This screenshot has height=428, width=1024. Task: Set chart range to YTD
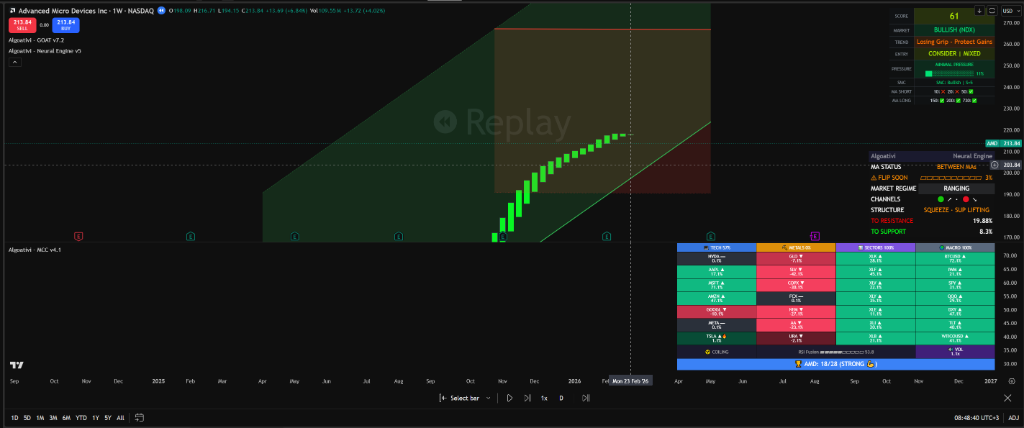81,418
